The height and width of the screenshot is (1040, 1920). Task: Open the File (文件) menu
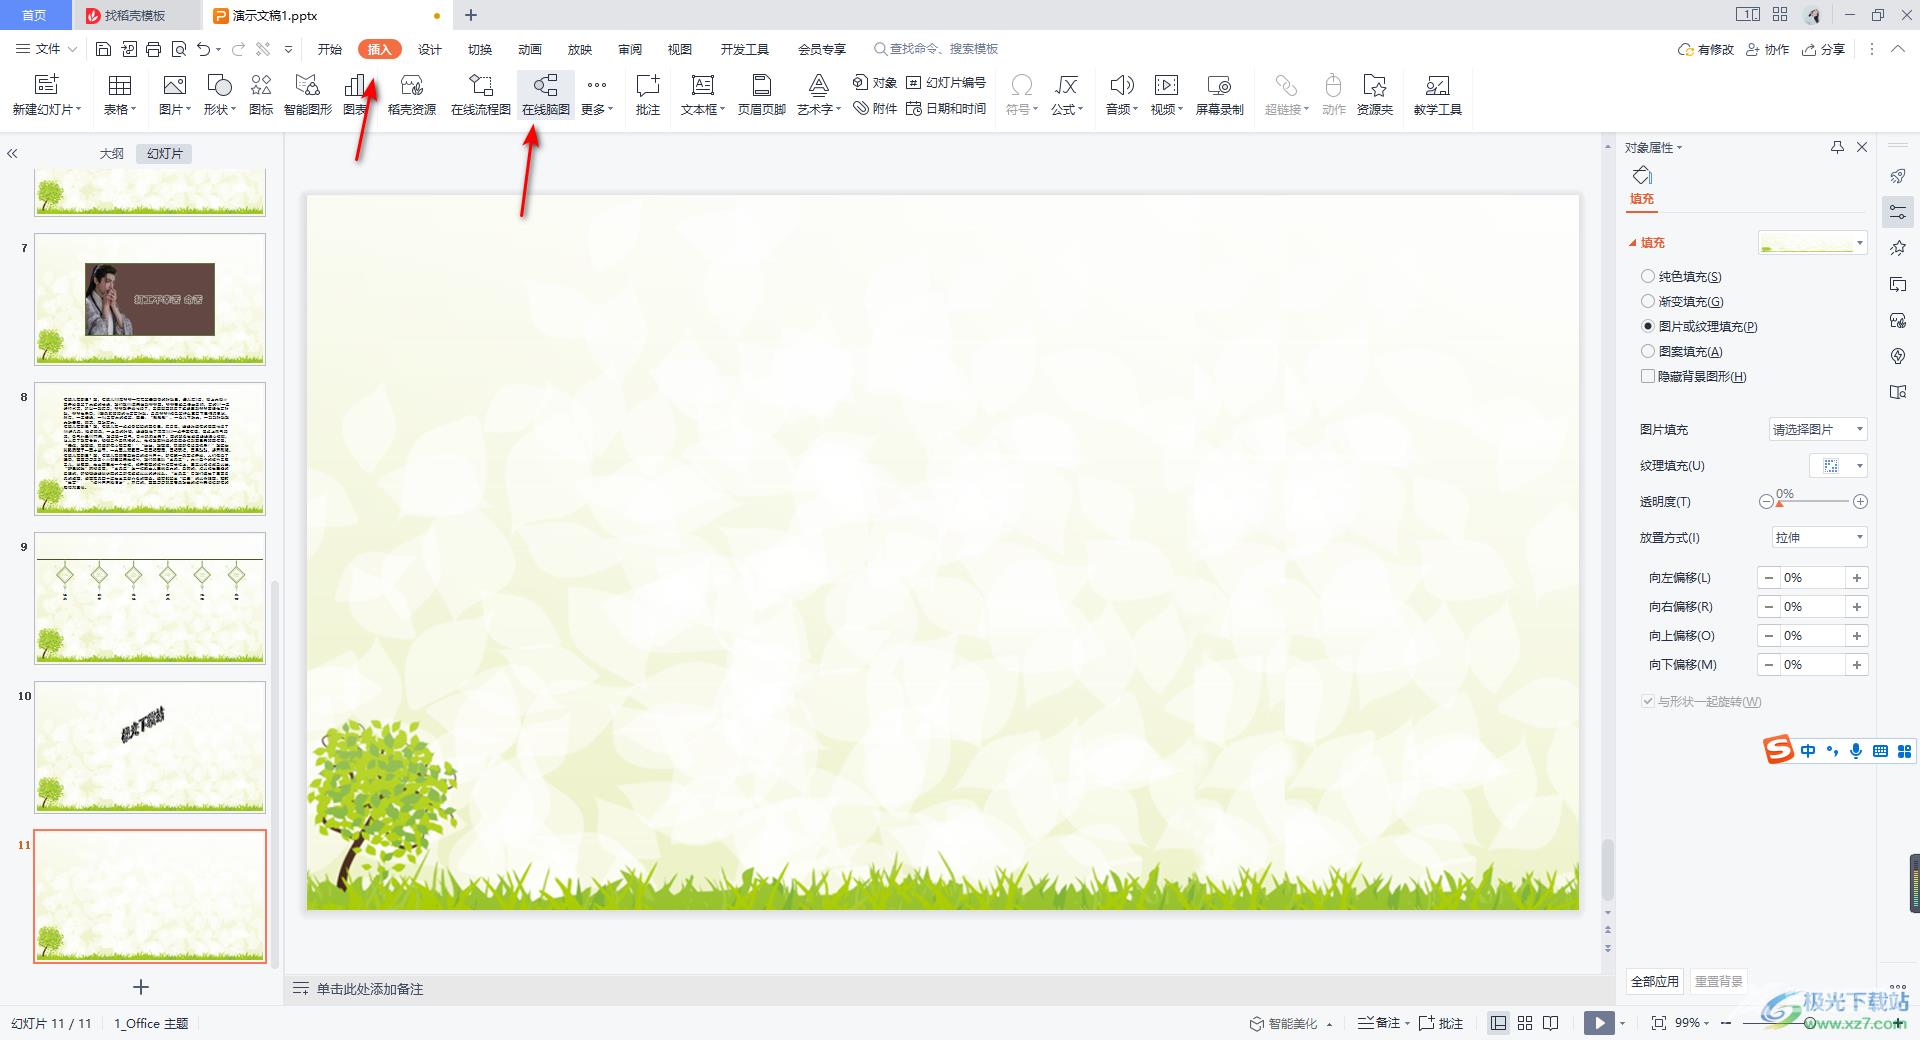(x=46, y=49)
